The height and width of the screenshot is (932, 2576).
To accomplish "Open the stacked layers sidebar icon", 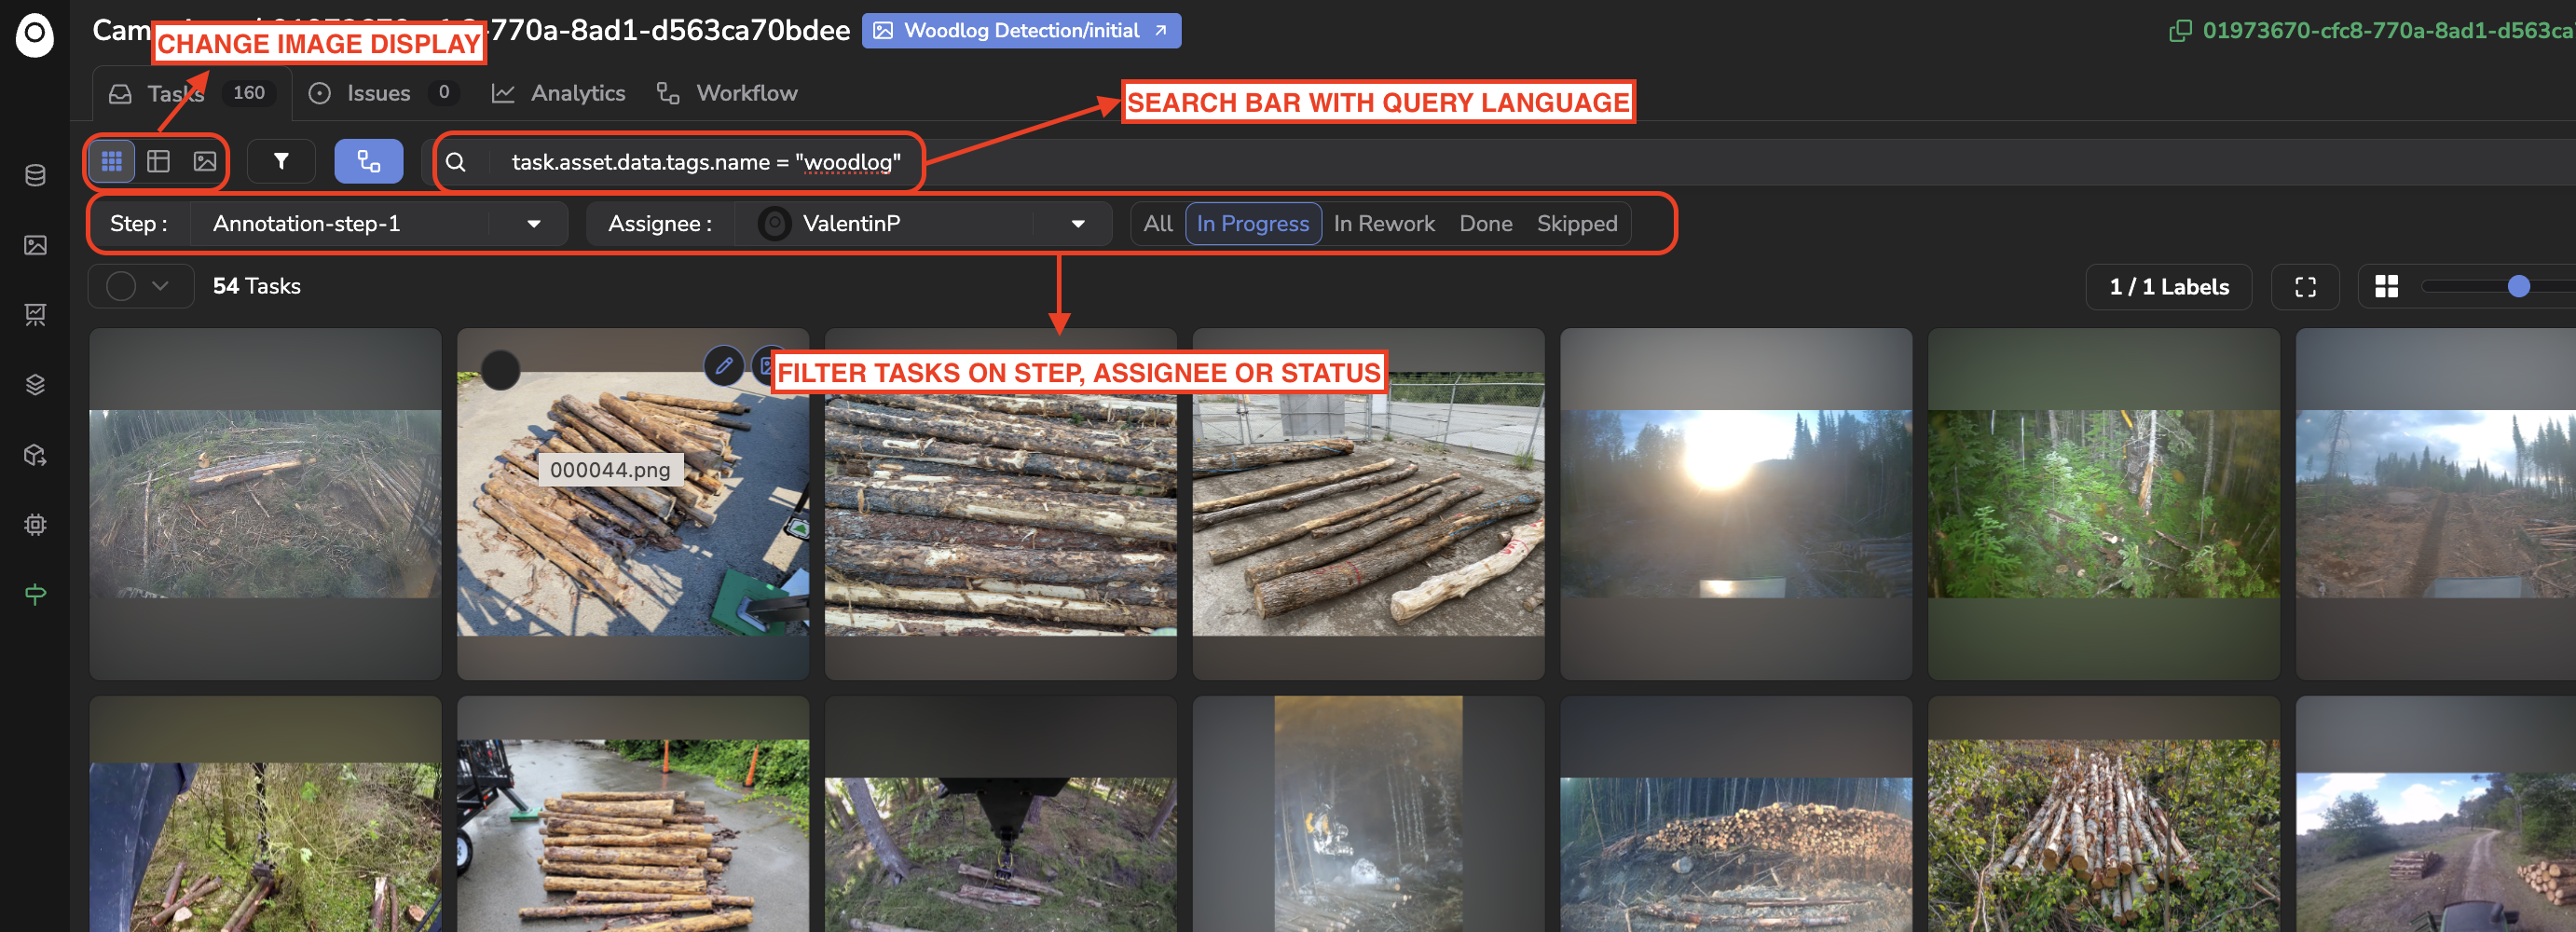I will [x=35, y=385].
